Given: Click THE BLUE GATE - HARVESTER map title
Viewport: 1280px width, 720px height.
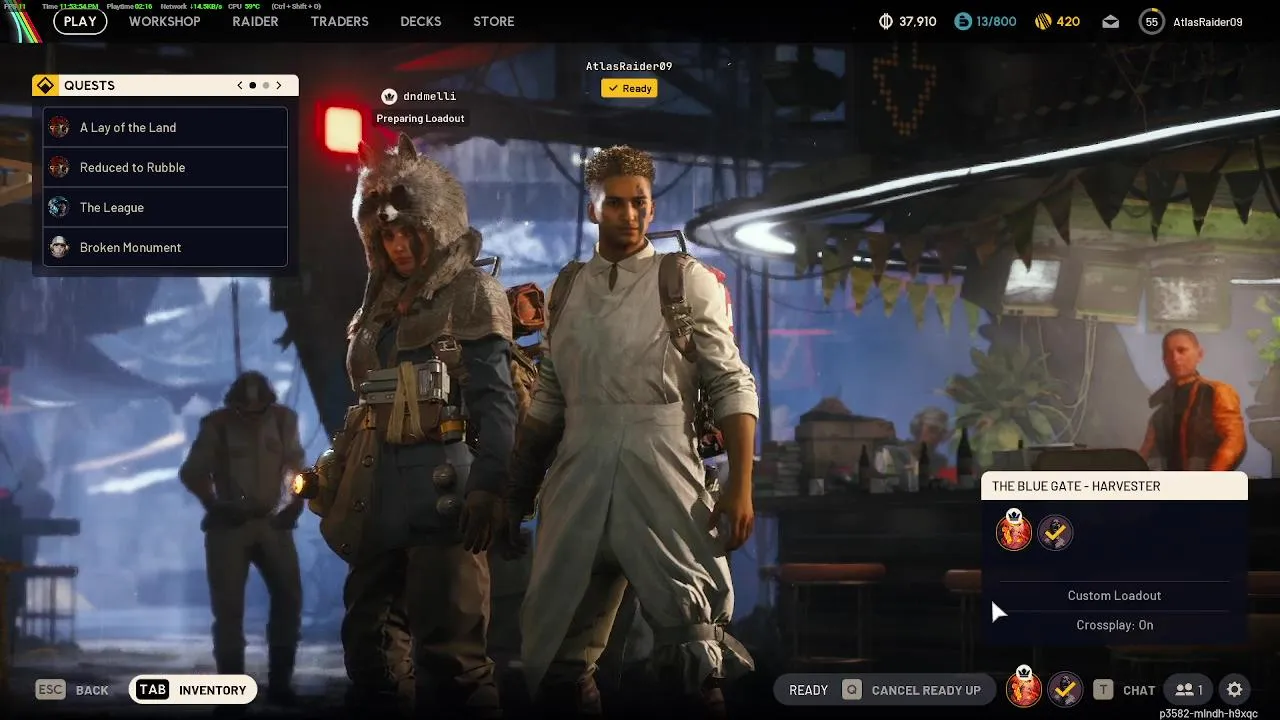Looking at the screenshot, I should click(1076, 486).
